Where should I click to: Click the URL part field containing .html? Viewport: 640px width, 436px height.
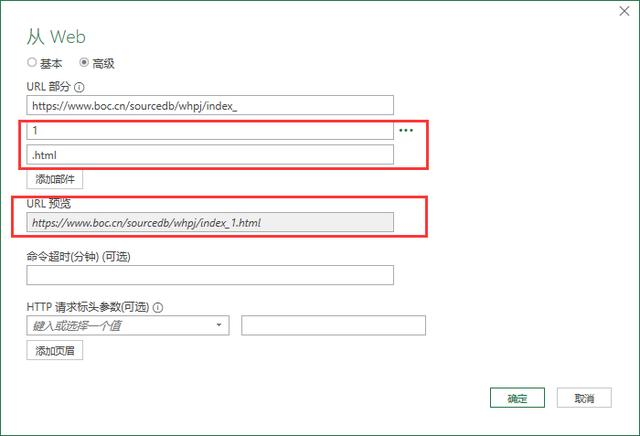[x=210, y=155]
